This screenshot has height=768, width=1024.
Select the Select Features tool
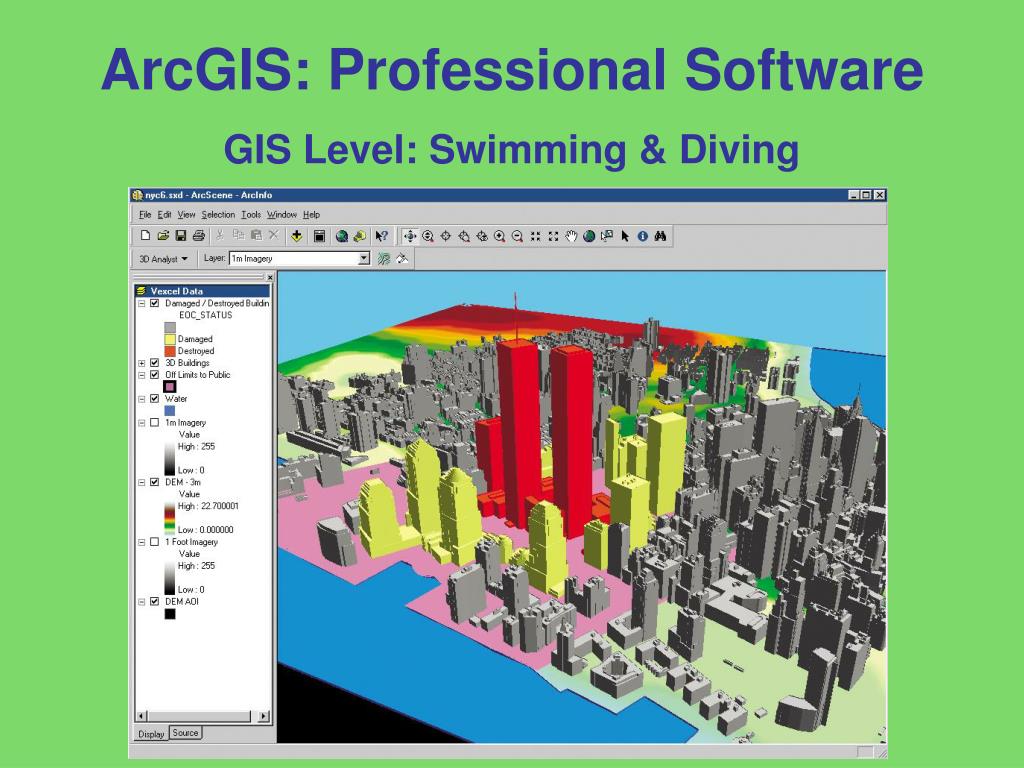607,236
